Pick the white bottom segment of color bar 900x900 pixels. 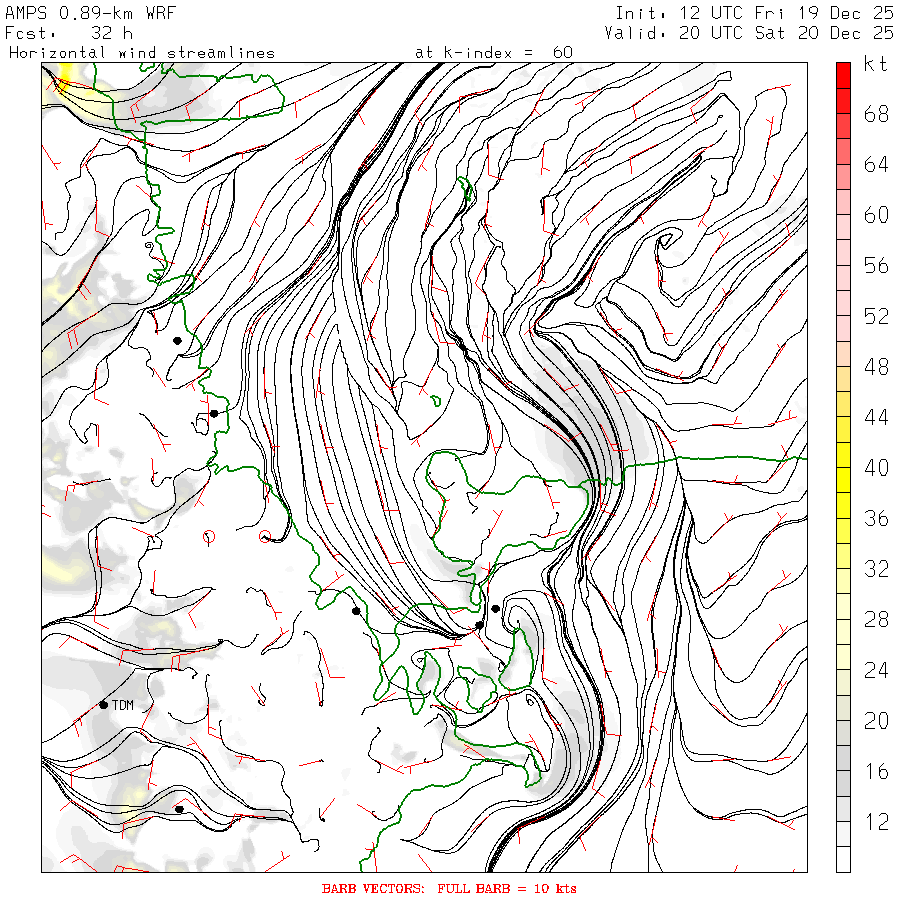pos(843,859)
